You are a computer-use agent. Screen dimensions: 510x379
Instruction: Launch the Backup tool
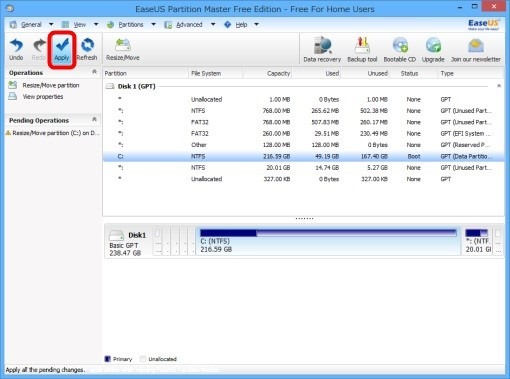pyautogui.click(x=362, y=49)
